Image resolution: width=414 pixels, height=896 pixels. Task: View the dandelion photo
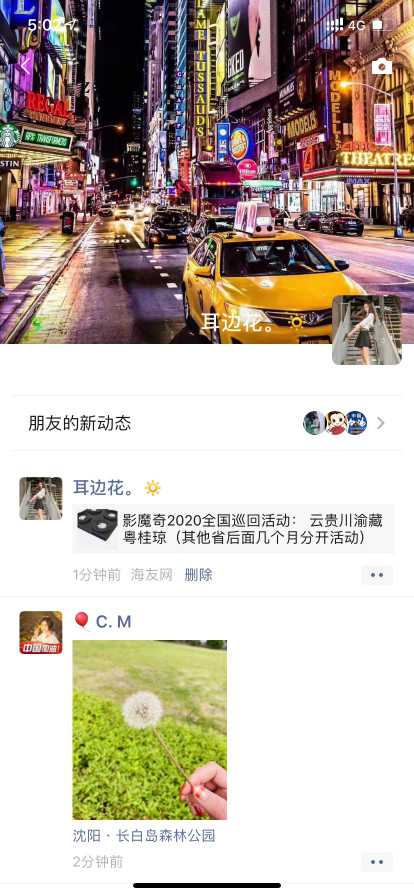pos(150,730)
